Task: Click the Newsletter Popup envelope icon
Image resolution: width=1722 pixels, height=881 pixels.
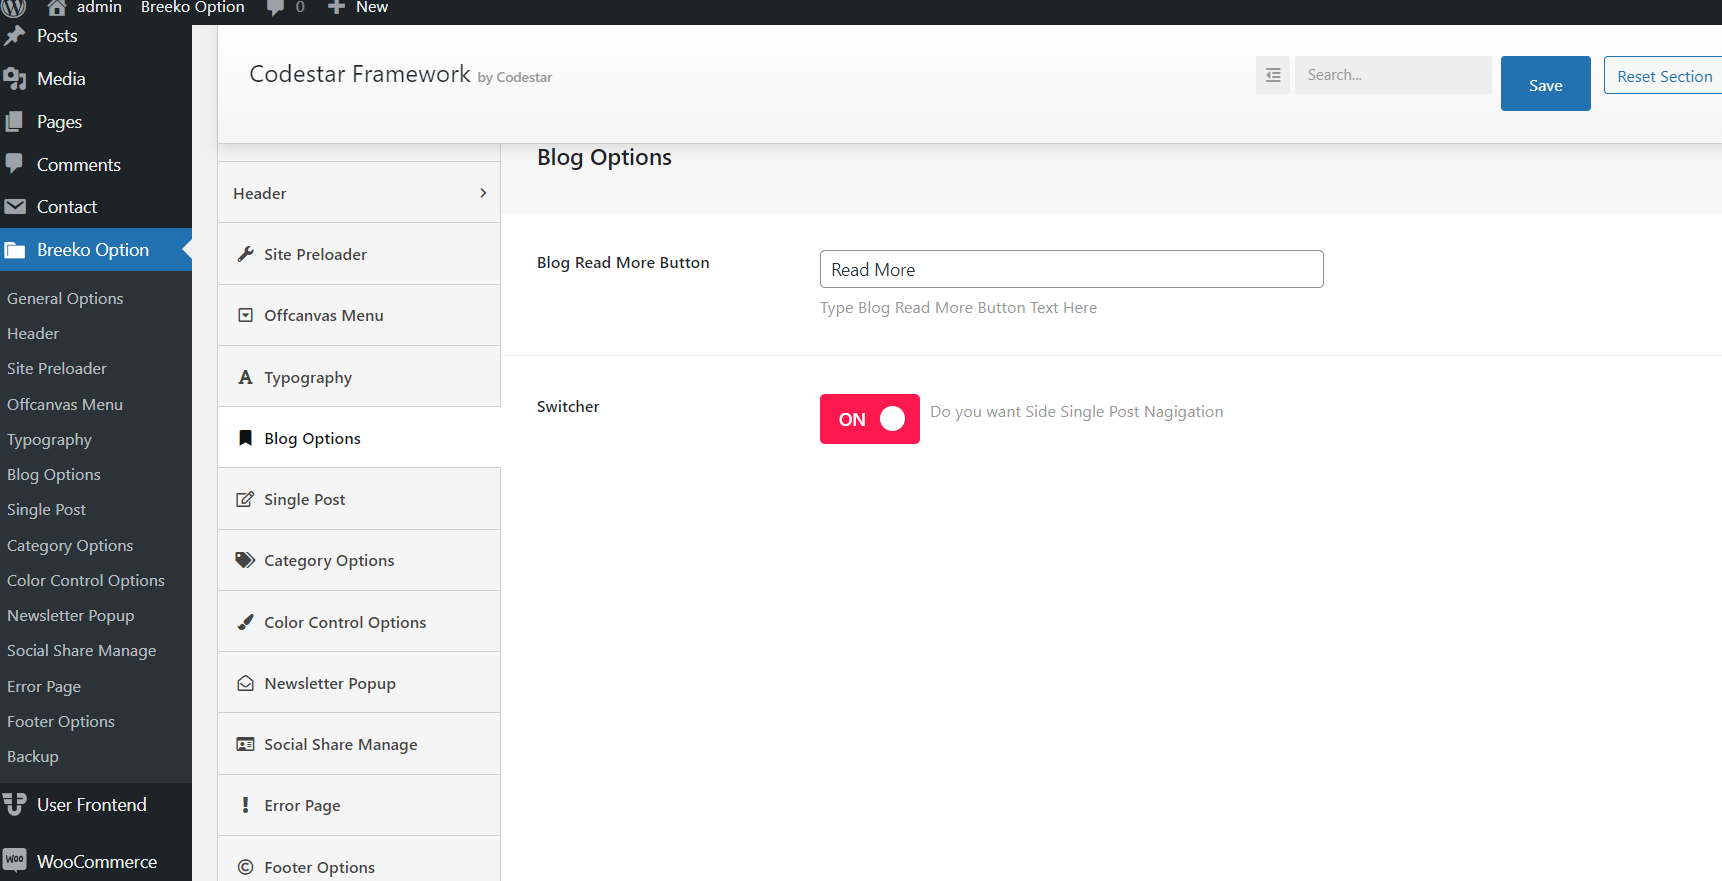Action: click(x=245, y=683)
